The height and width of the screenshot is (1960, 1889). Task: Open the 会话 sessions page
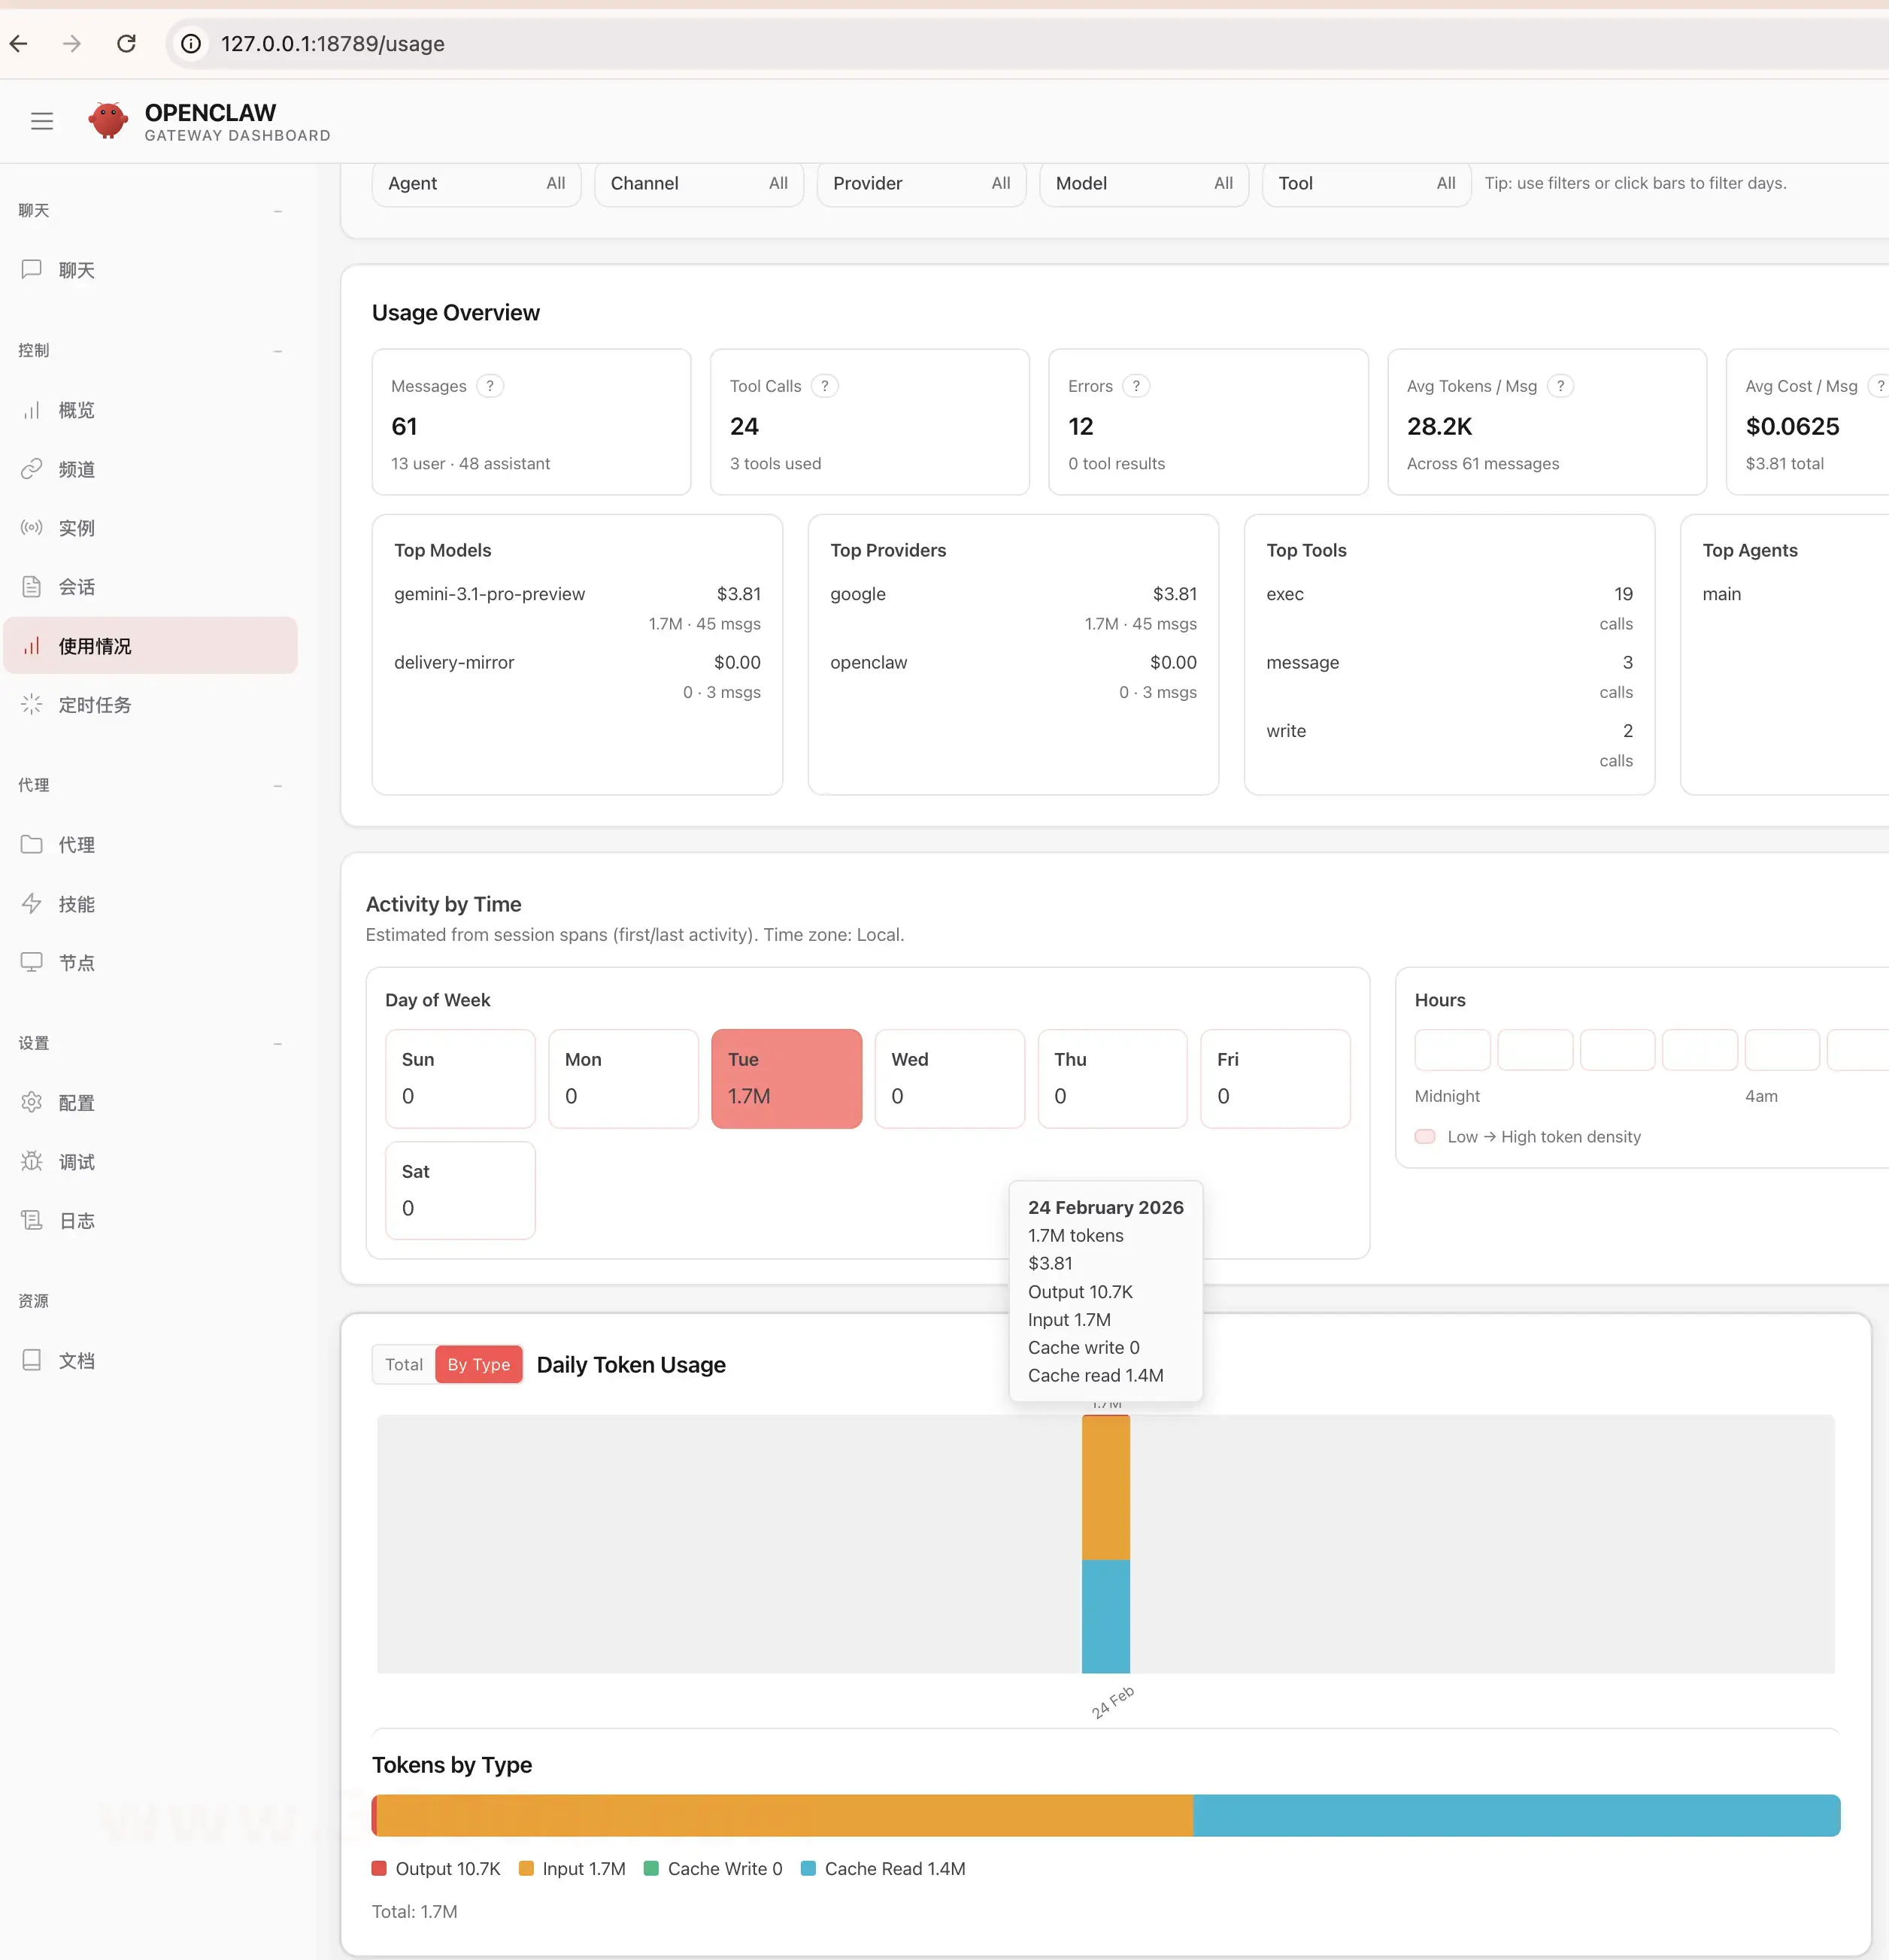coord(76,587)
